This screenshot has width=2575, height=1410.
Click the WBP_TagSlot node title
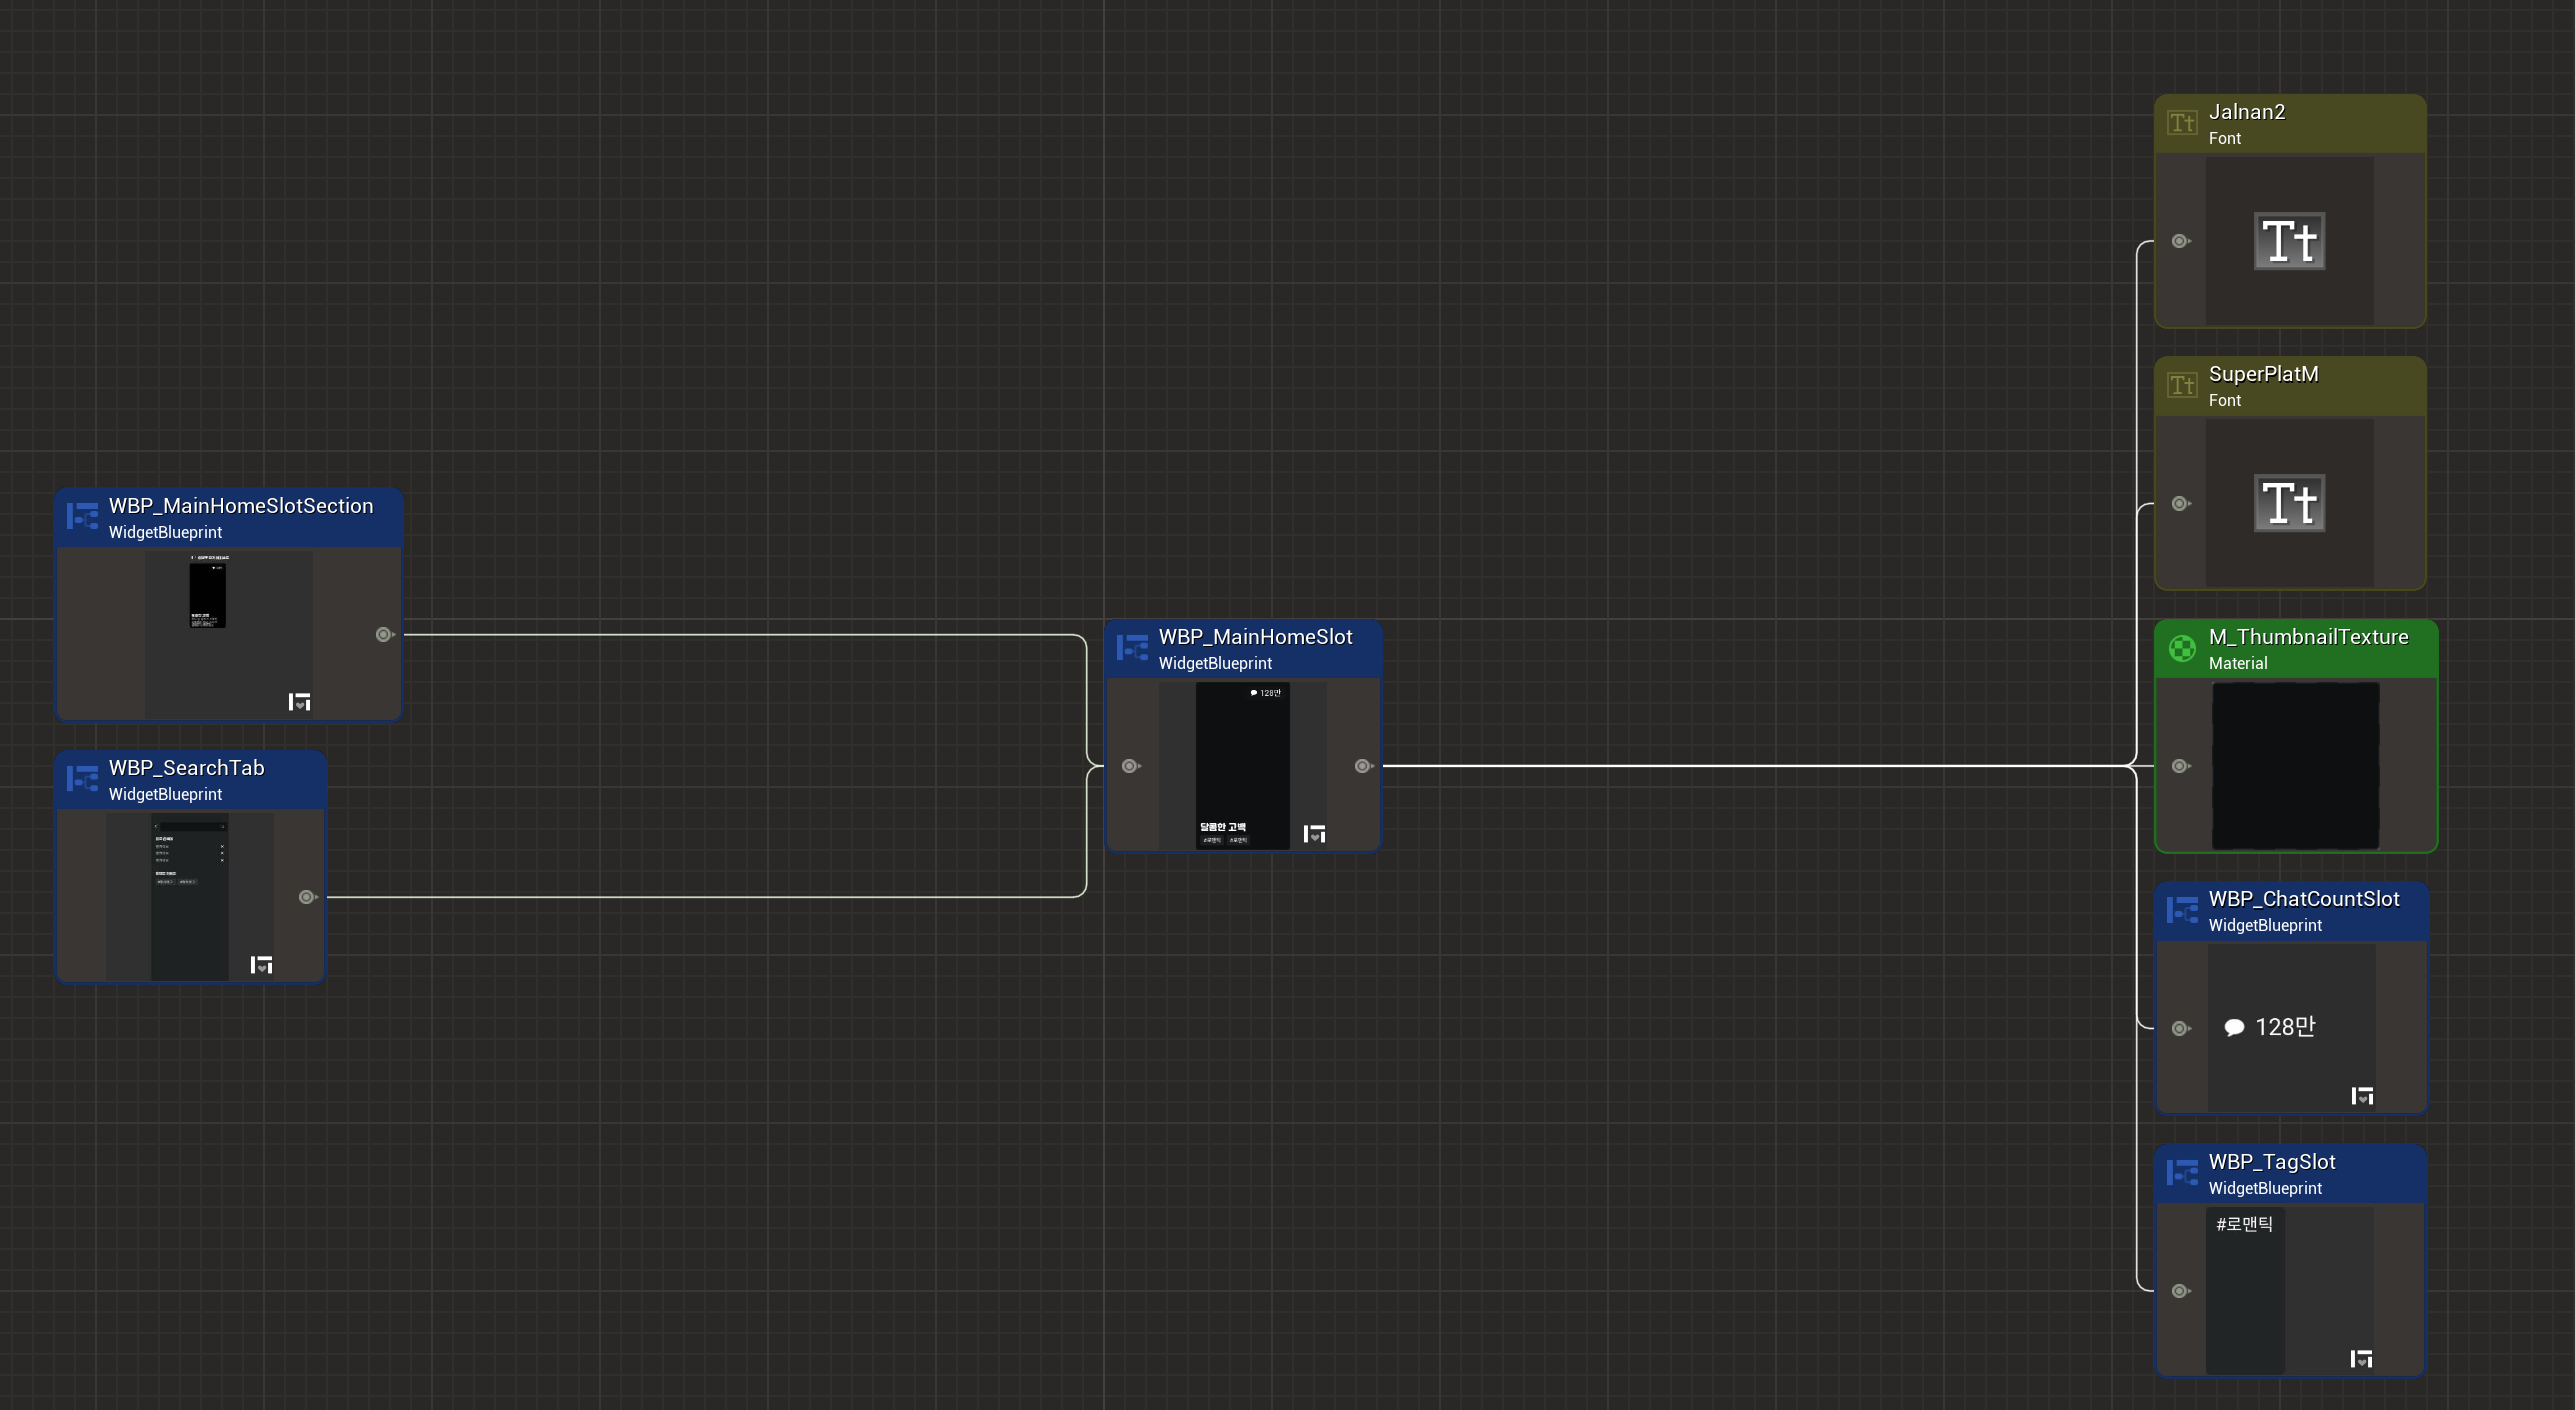point(2271,1162)
